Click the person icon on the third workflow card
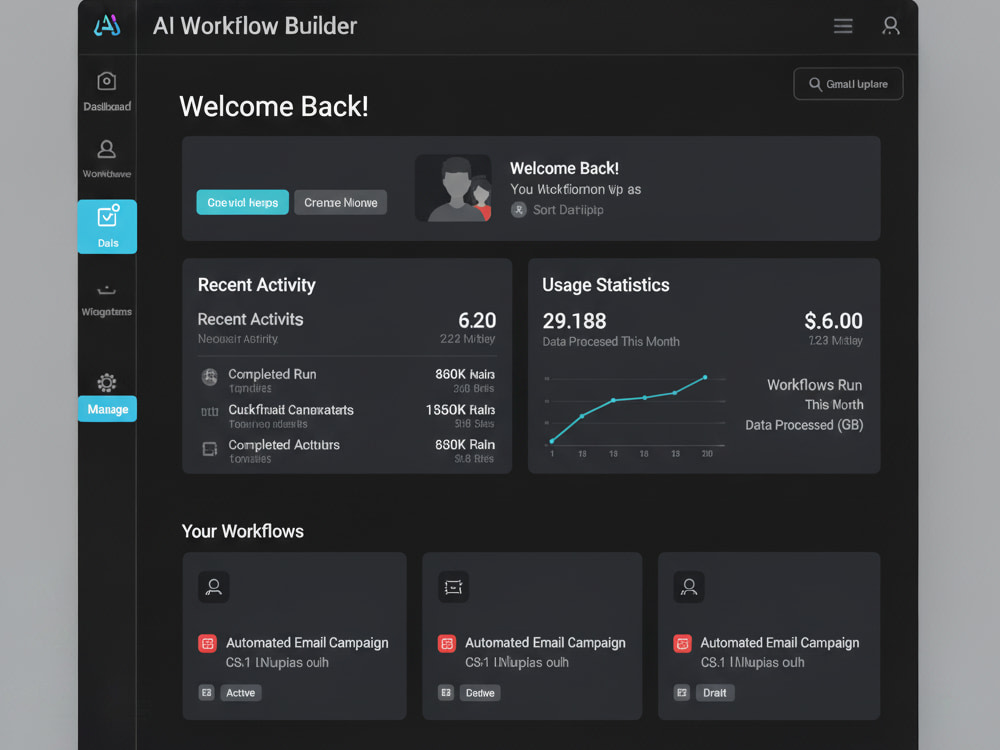The width and height of the screenshot is (1000, 750). 689,587
